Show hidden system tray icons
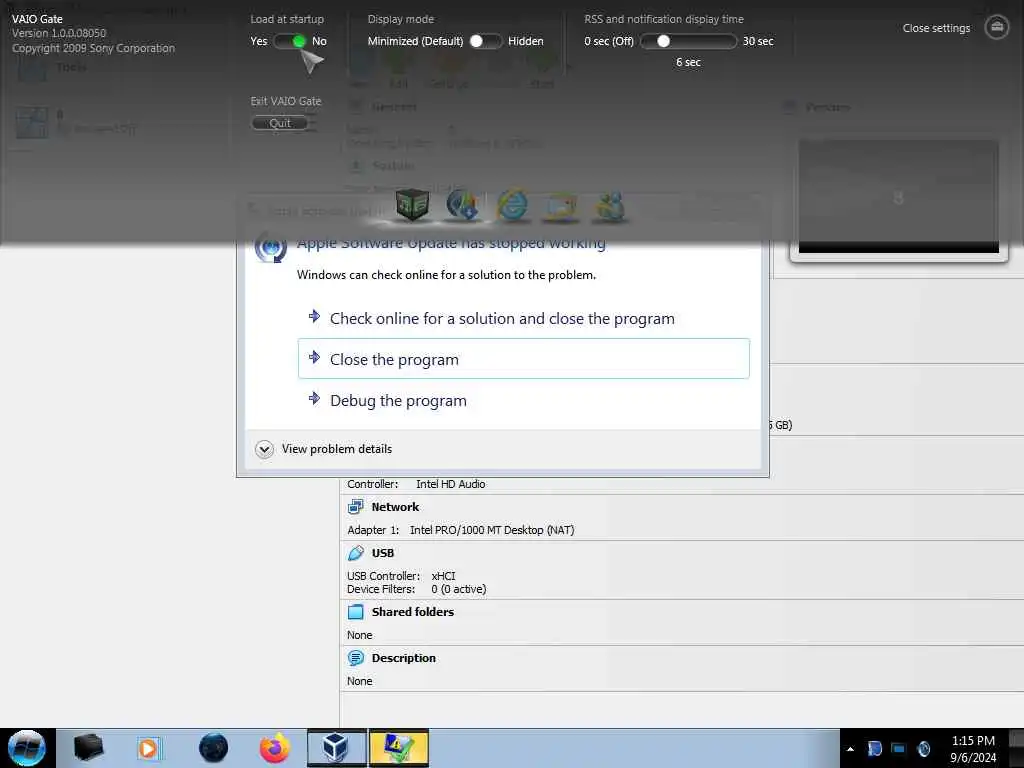1024x768 pixels. [850, 749]
